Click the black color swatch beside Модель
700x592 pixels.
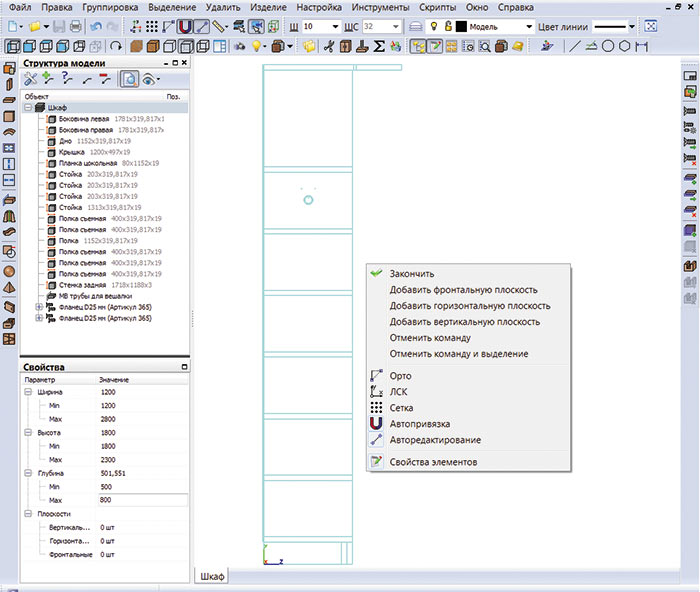462,25
